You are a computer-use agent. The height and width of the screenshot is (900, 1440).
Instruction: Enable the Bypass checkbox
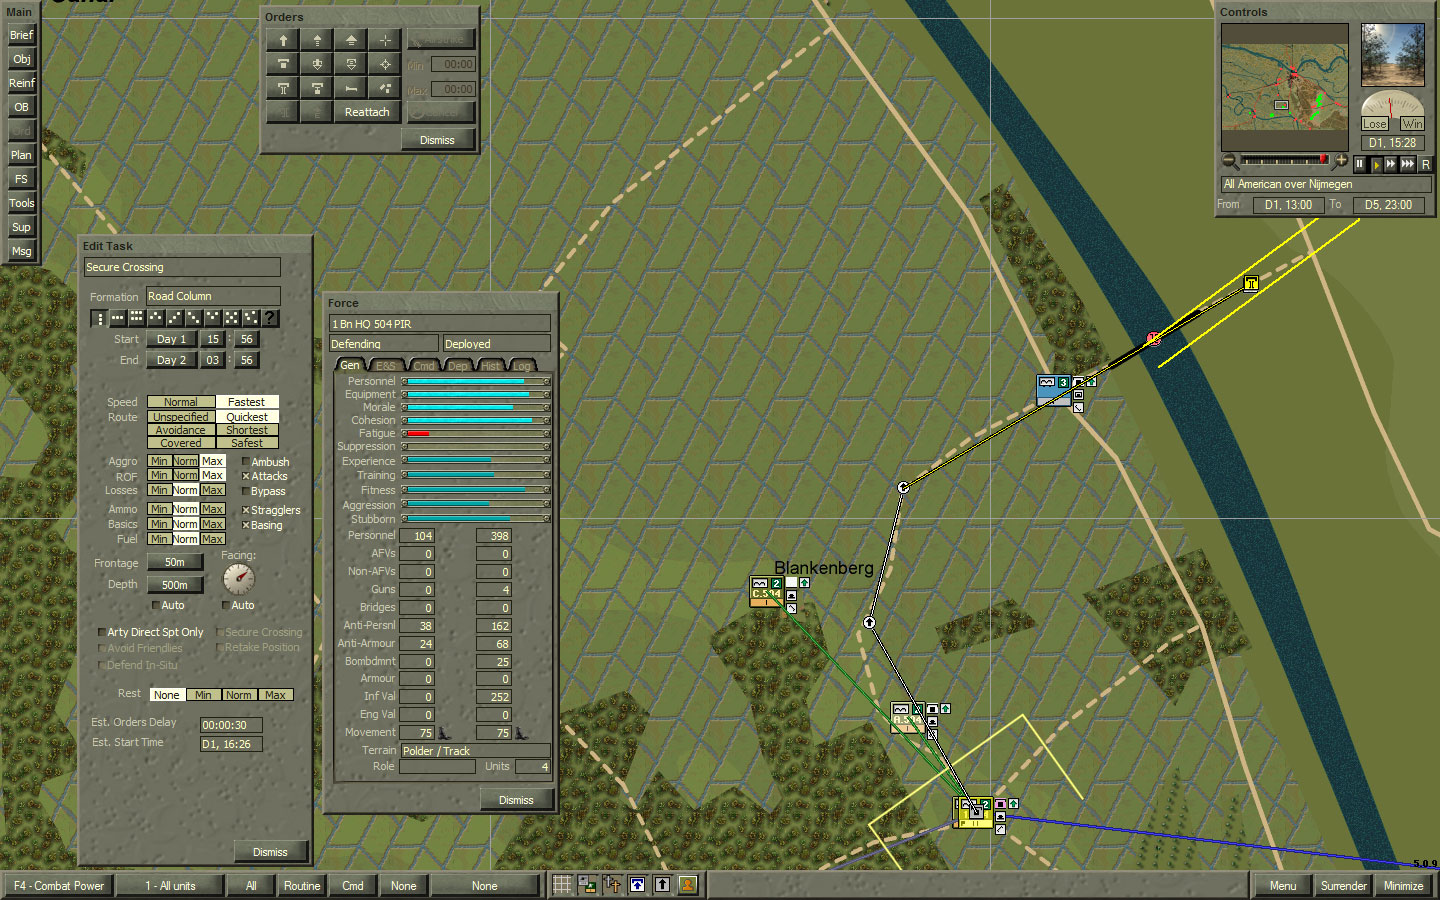click(246, 491)
